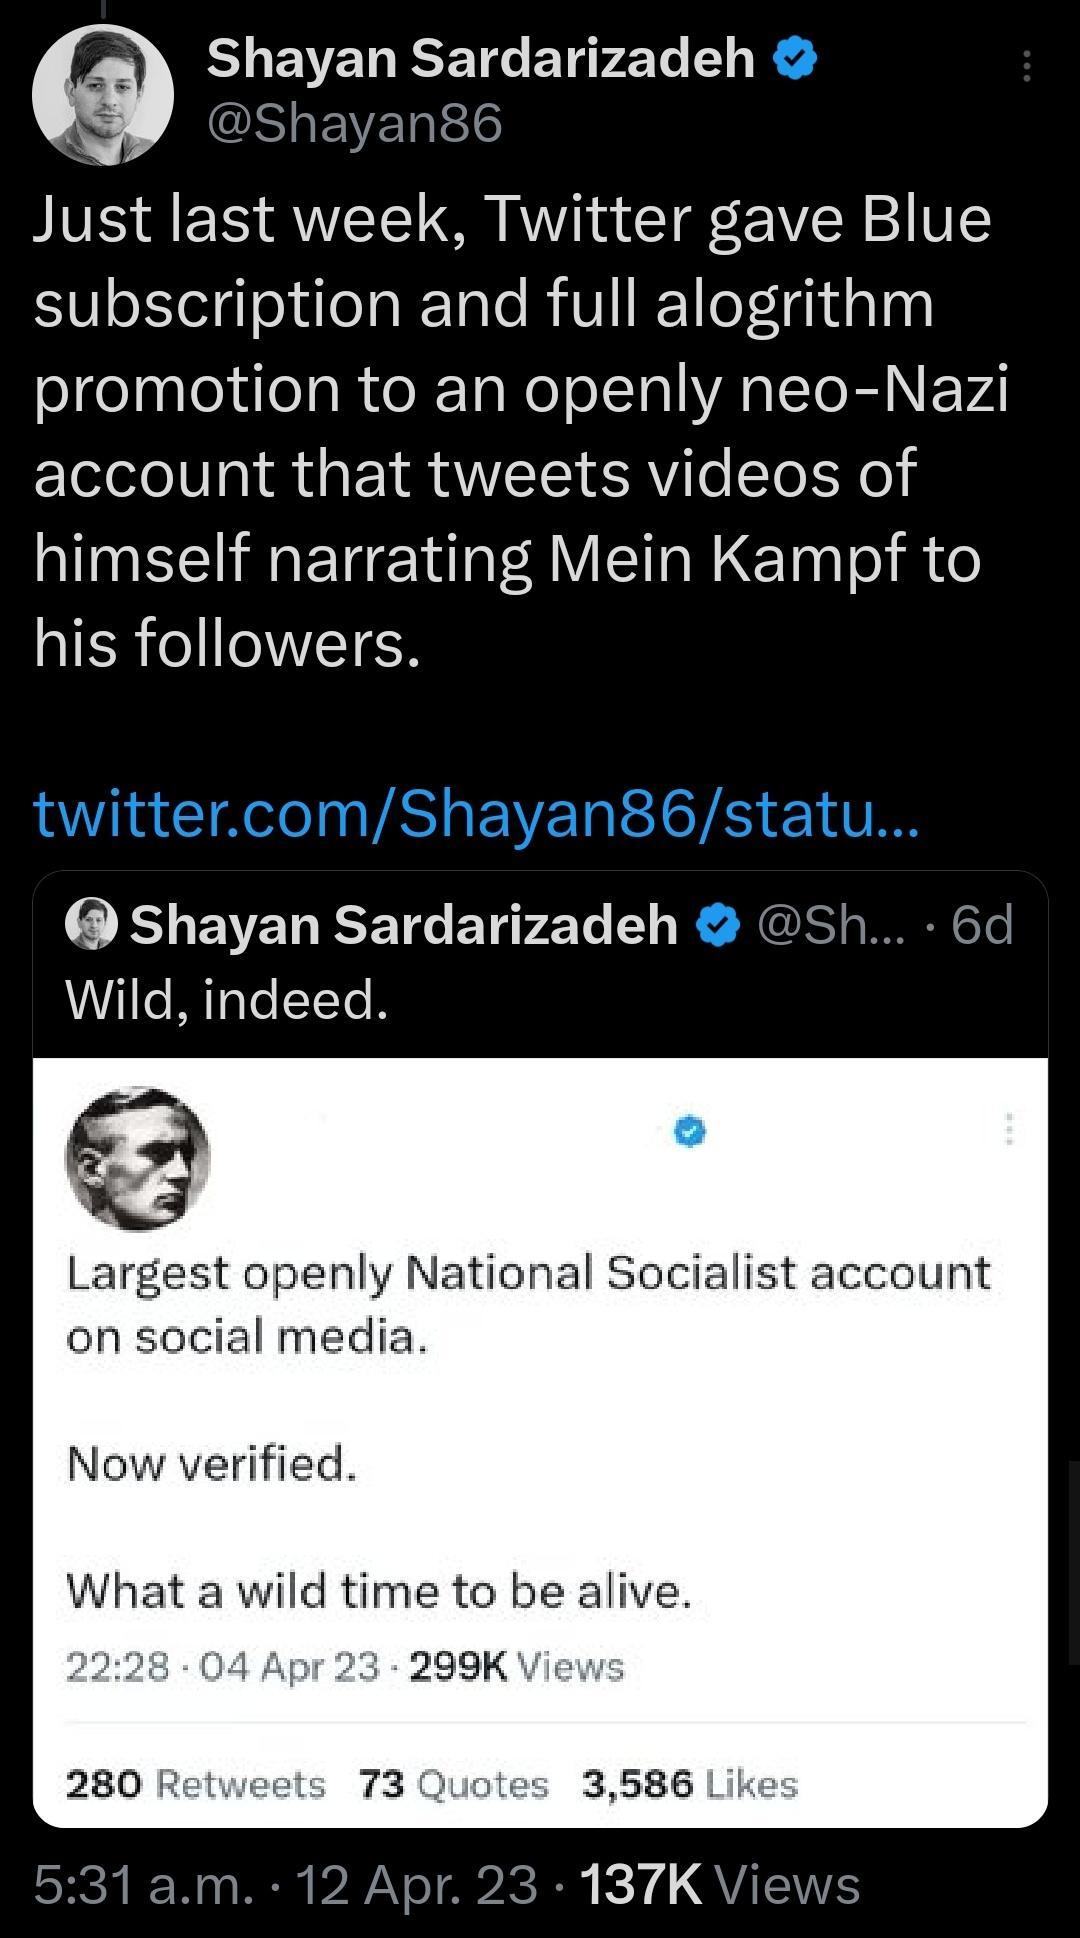The image size is (1080, 1938).
Task: Click the 5:31 a.m. timestamp
Action: pyautogui.click(x=140, y=1885)
